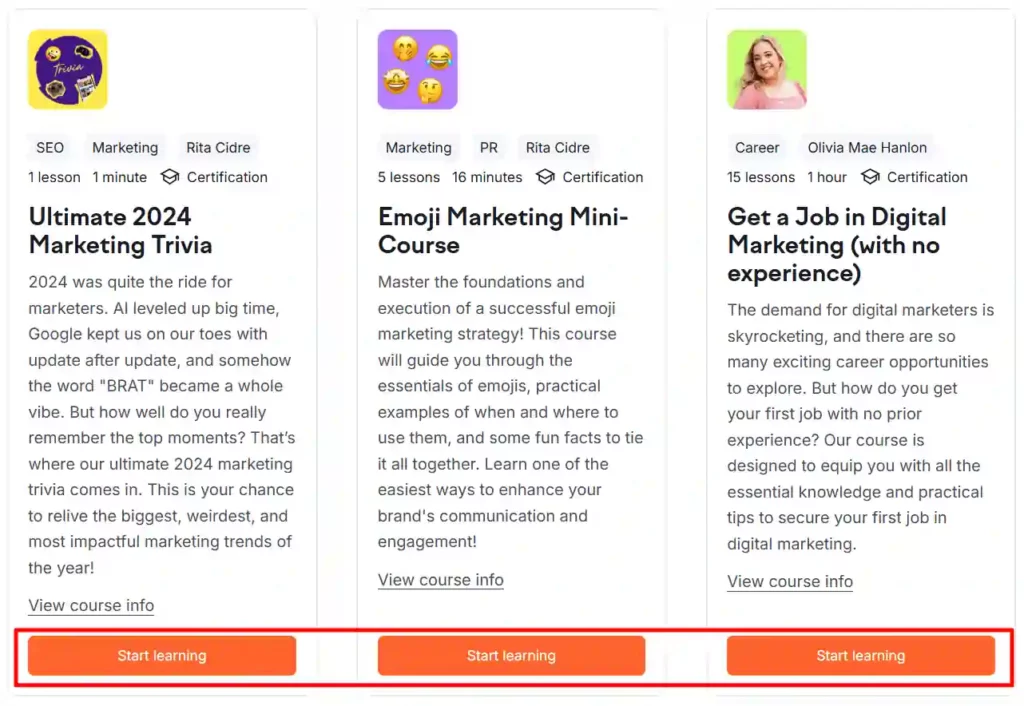1024x706 pixels.
Task: Start learning the Emoji Marketing Mini-Course
Action: [x=511, y=656]
